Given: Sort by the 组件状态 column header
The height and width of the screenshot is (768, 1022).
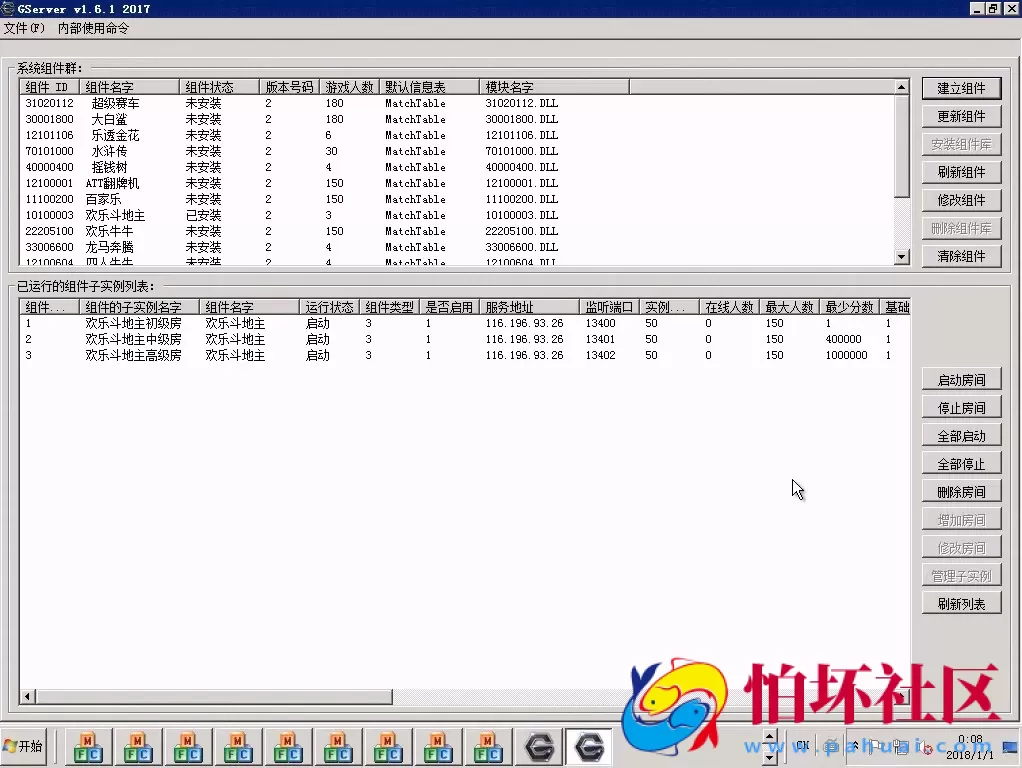Looking at the screenshot, I should 218,87.
